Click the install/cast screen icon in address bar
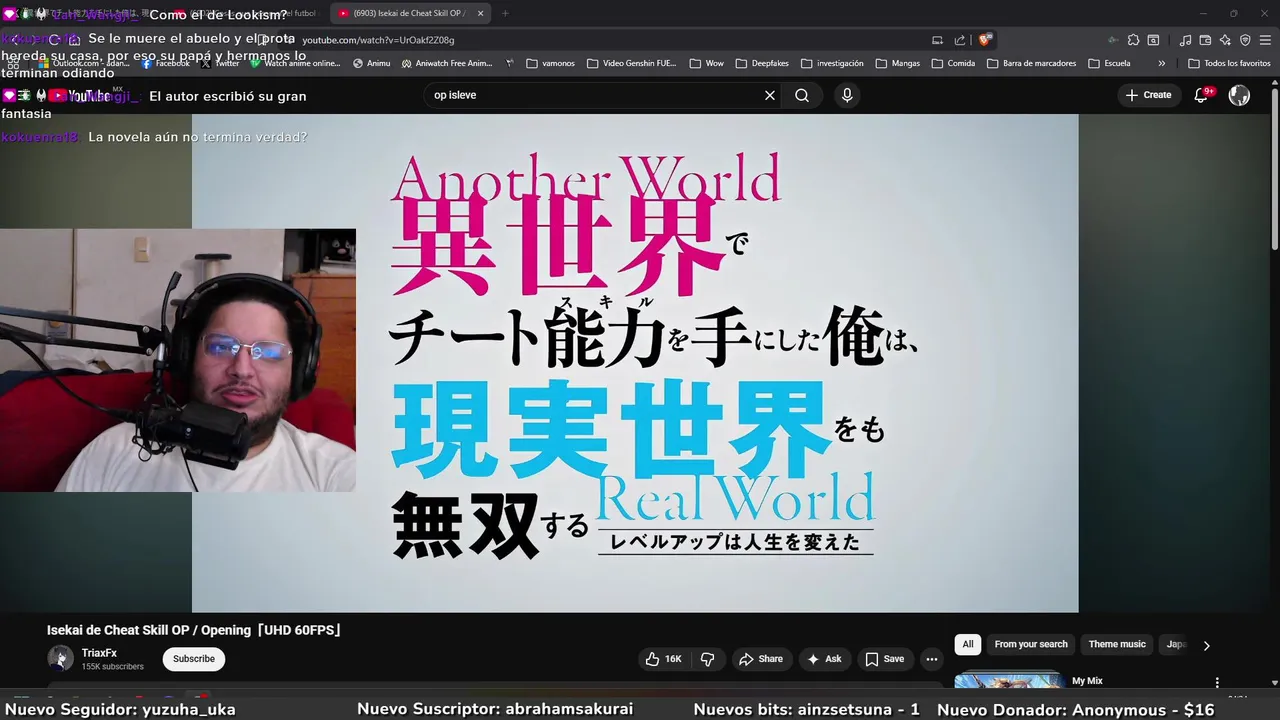Viewport: 1280px width, 720px height. pos(937,40)
